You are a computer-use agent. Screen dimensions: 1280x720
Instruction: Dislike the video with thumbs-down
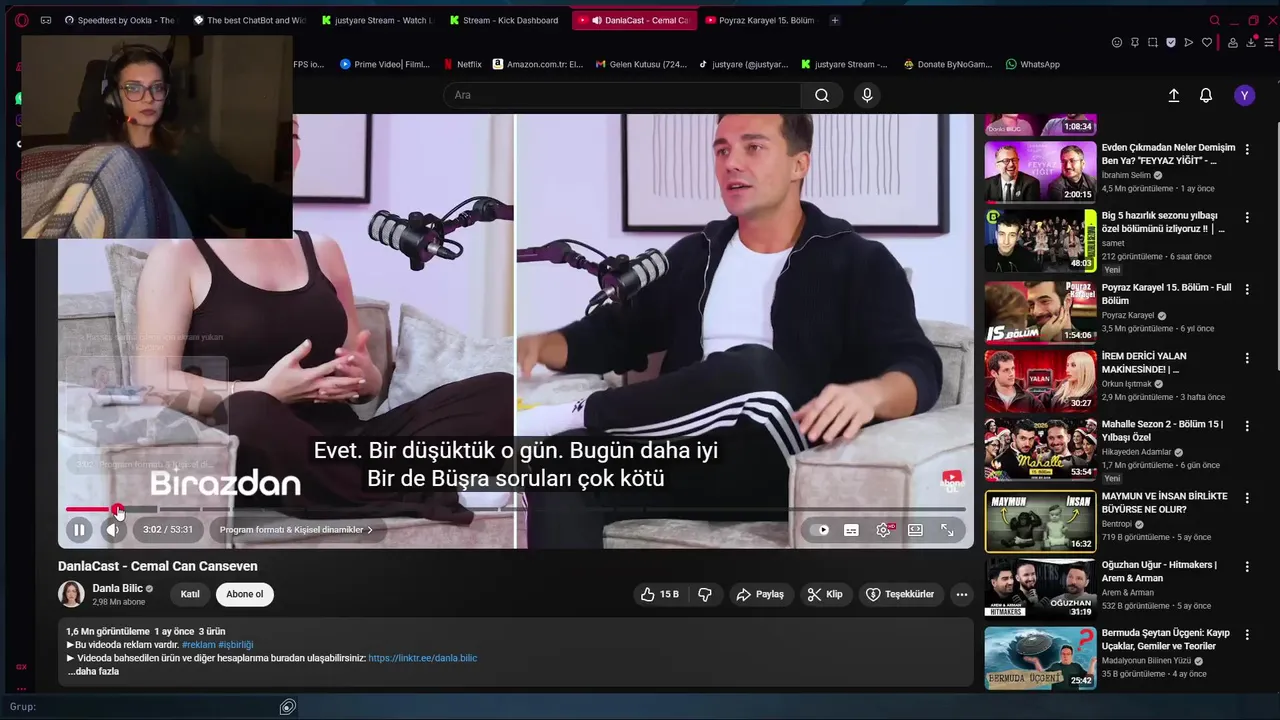pos(705,594)
